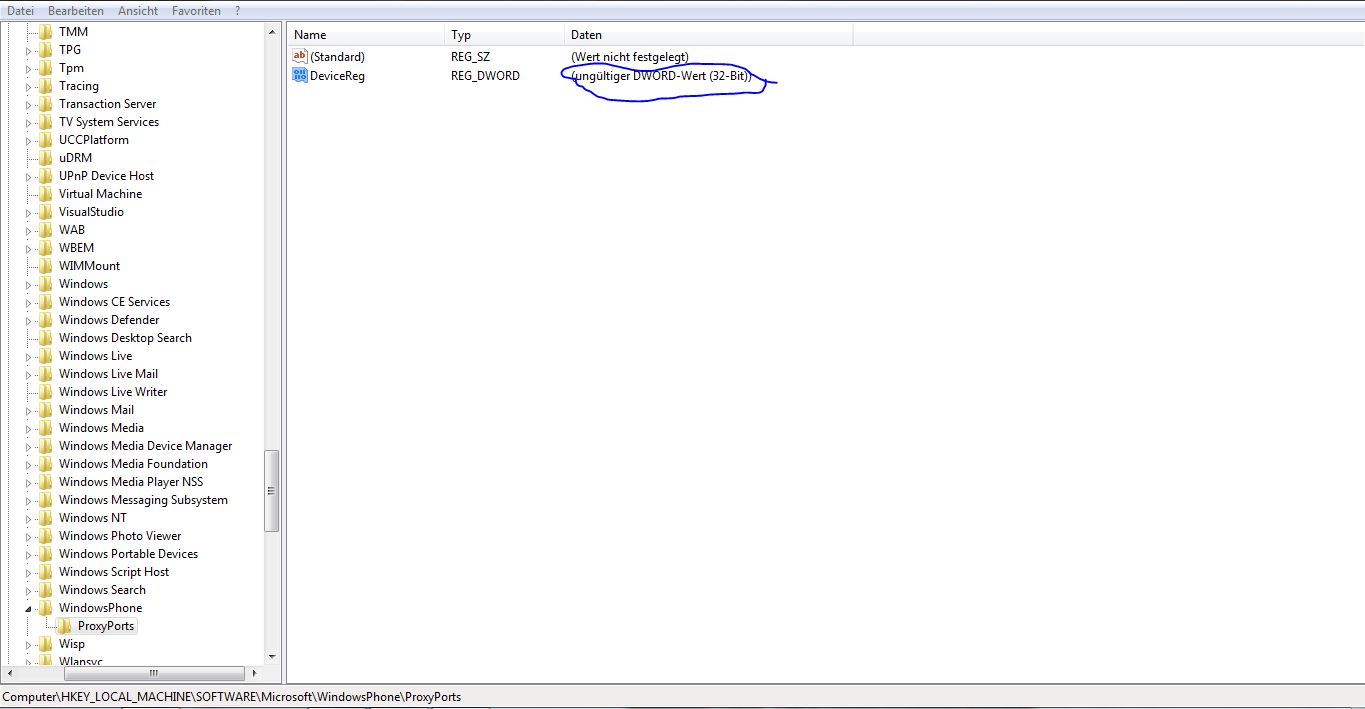Click the 'ungültiger DWORD-Wert (32-Bit)' data cell
The width and height of the screenshot is (1365, 709).
point(661,76)
